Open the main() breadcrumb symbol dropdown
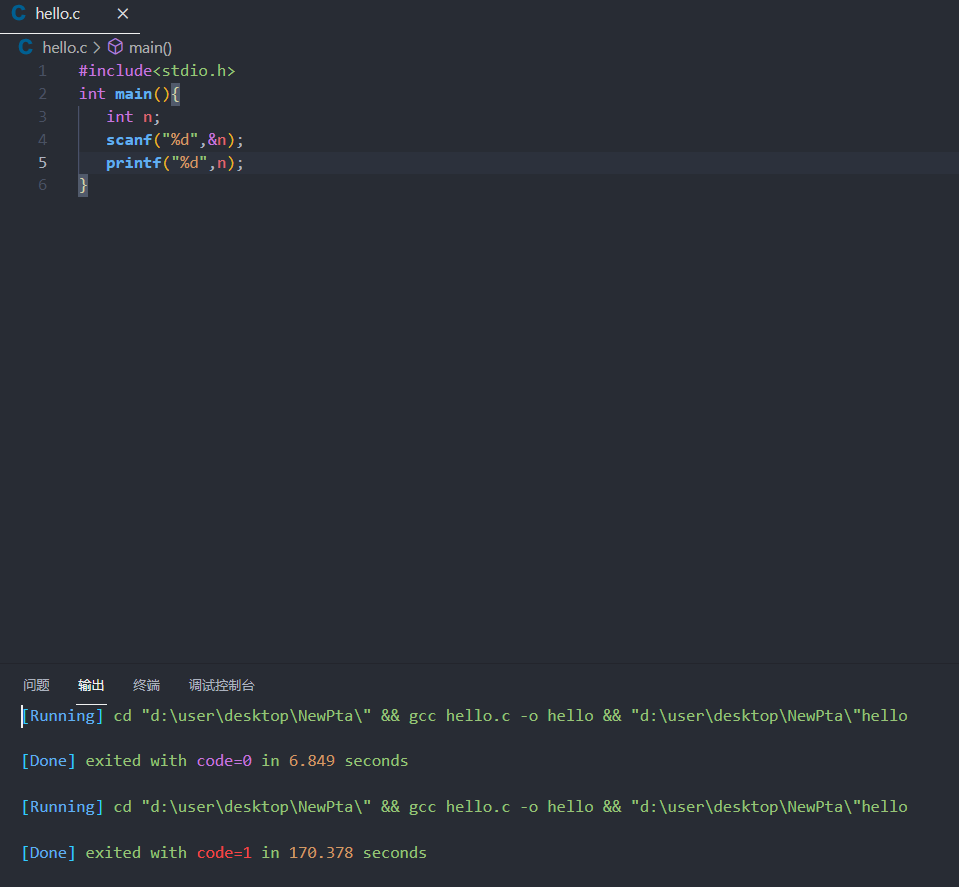Image resolution: width=959 pixels, height=887 pixels. pos(148,47)
